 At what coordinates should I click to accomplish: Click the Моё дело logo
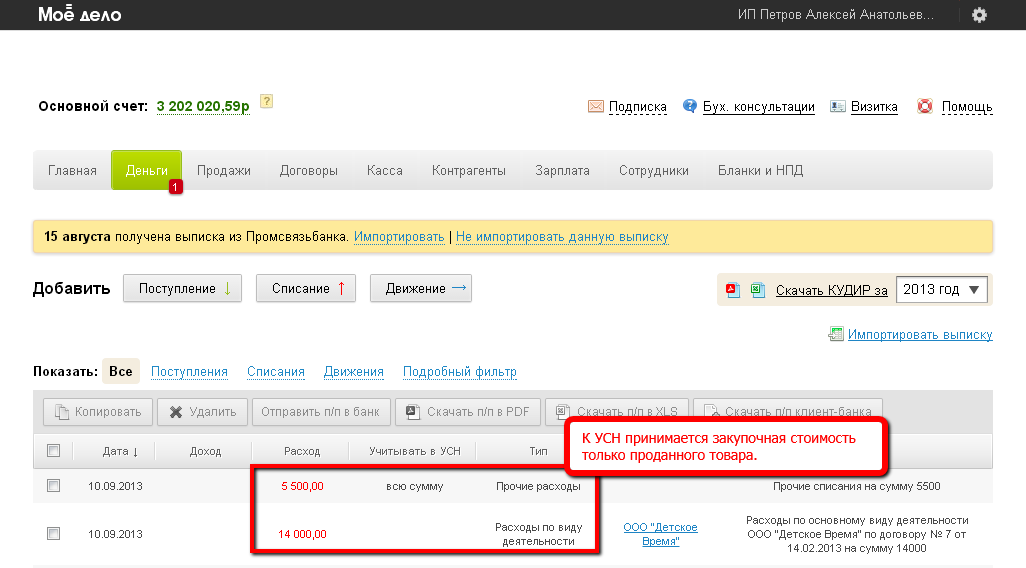(x=80, y=14)
